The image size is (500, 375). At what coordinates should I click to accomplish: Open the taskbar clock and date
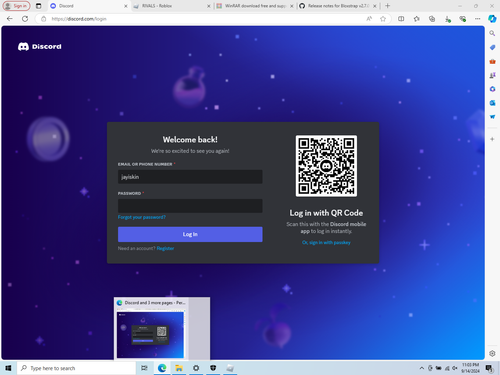(470, 368)
